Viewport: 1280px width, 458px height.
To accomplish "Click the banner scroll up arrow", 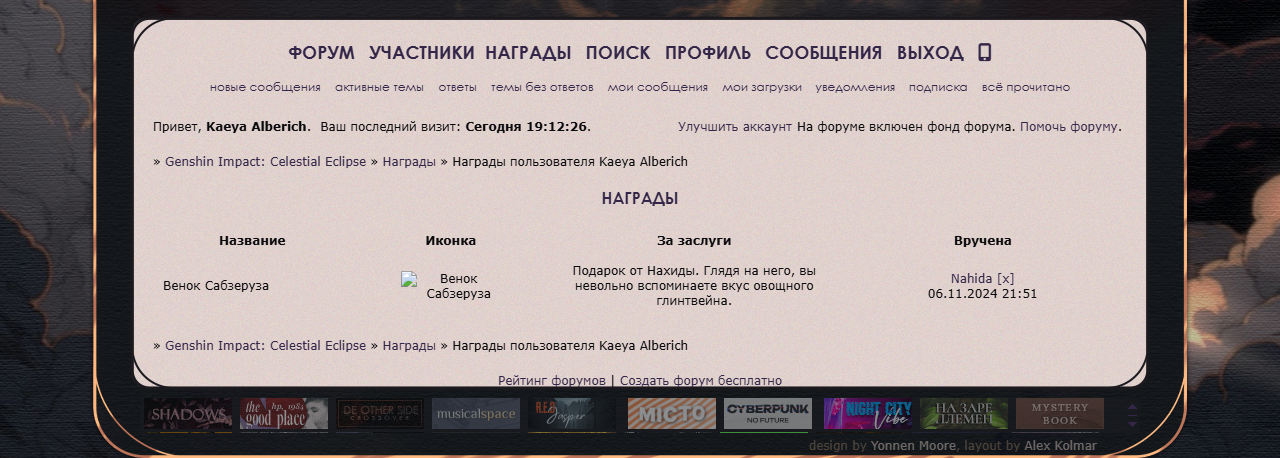I will (x=1132, y=408).
